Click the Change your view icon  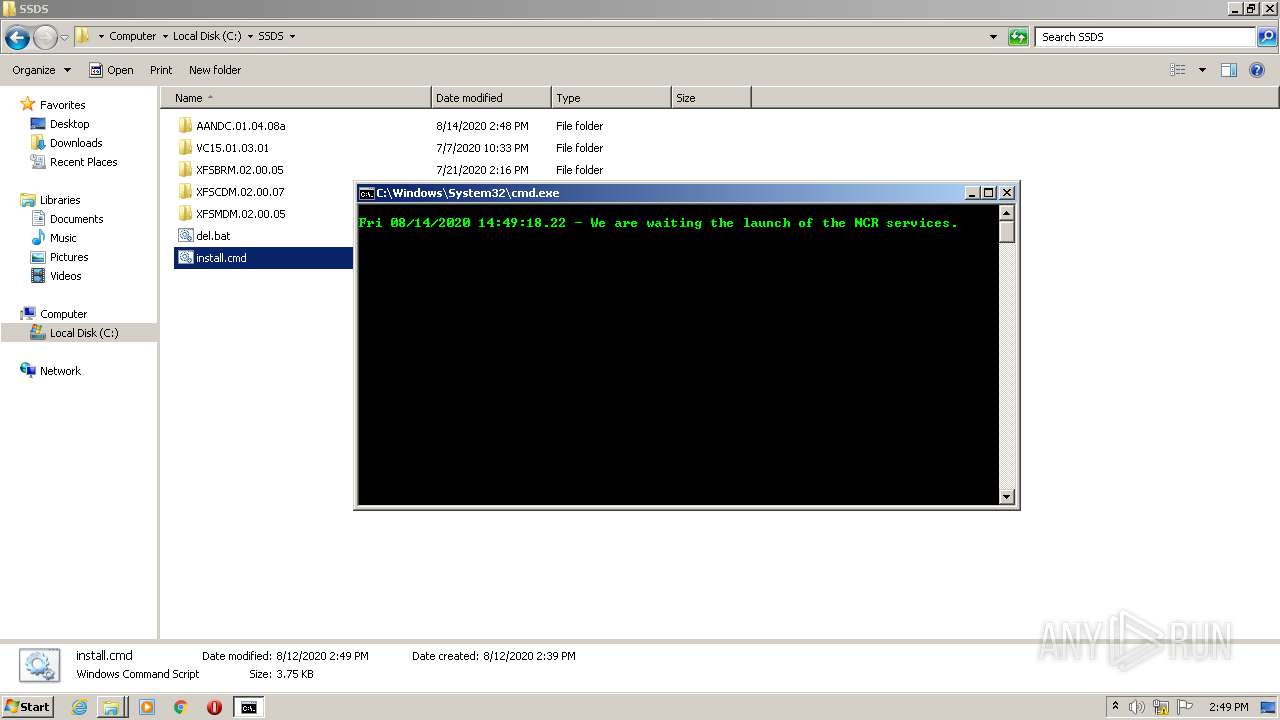point(1178,70)
